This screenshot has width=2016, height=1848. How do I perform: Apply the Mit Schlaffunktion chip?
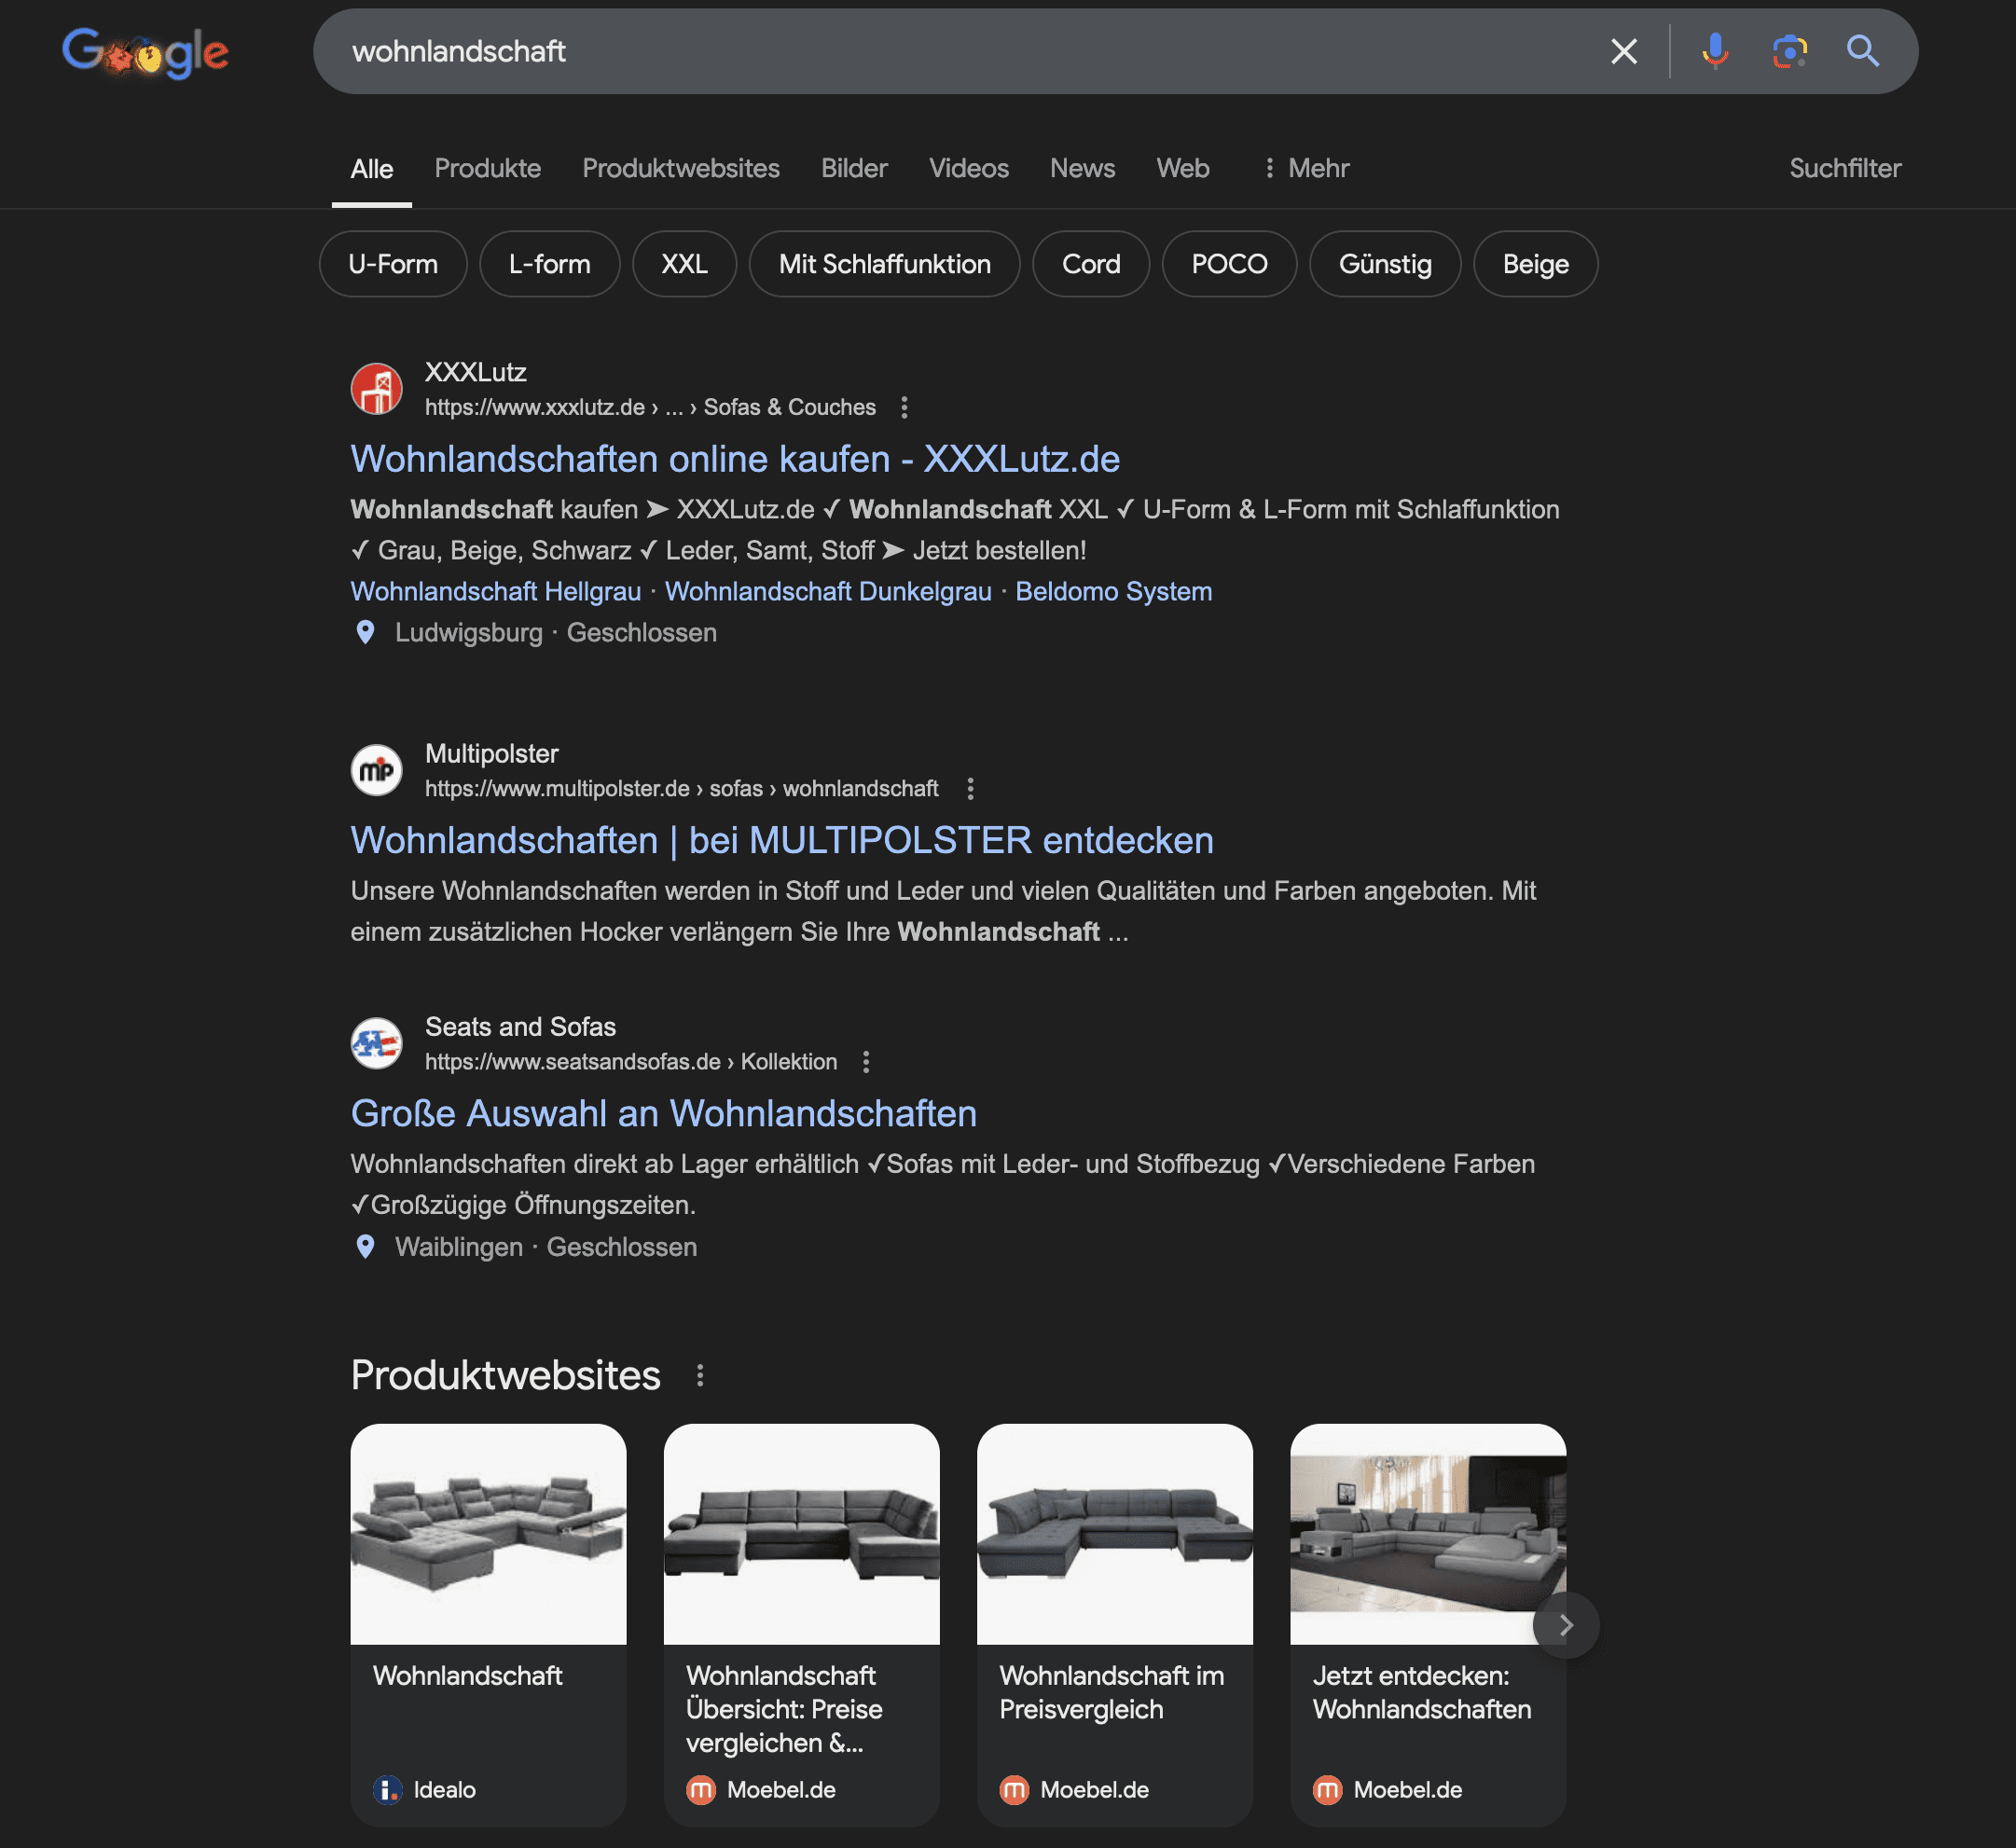pyautogui.click(x=884, y=264)
